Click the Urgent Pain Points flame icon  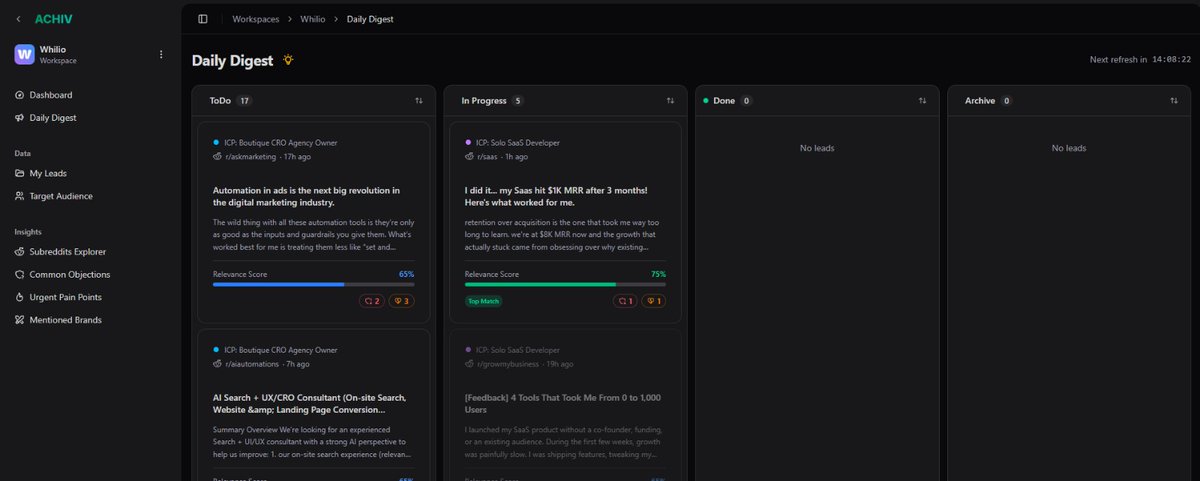point(20,297)
